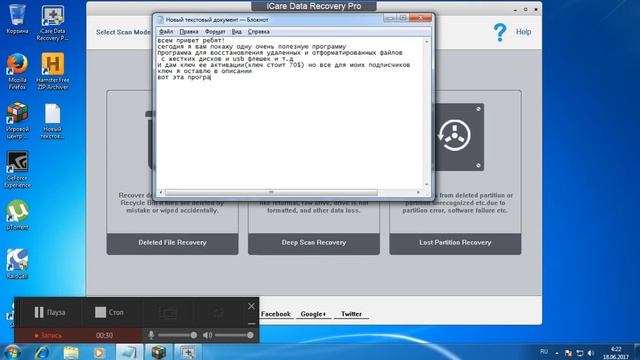
Task: Click the Deleted File Recovery button
Action: [x=172, y=243]
